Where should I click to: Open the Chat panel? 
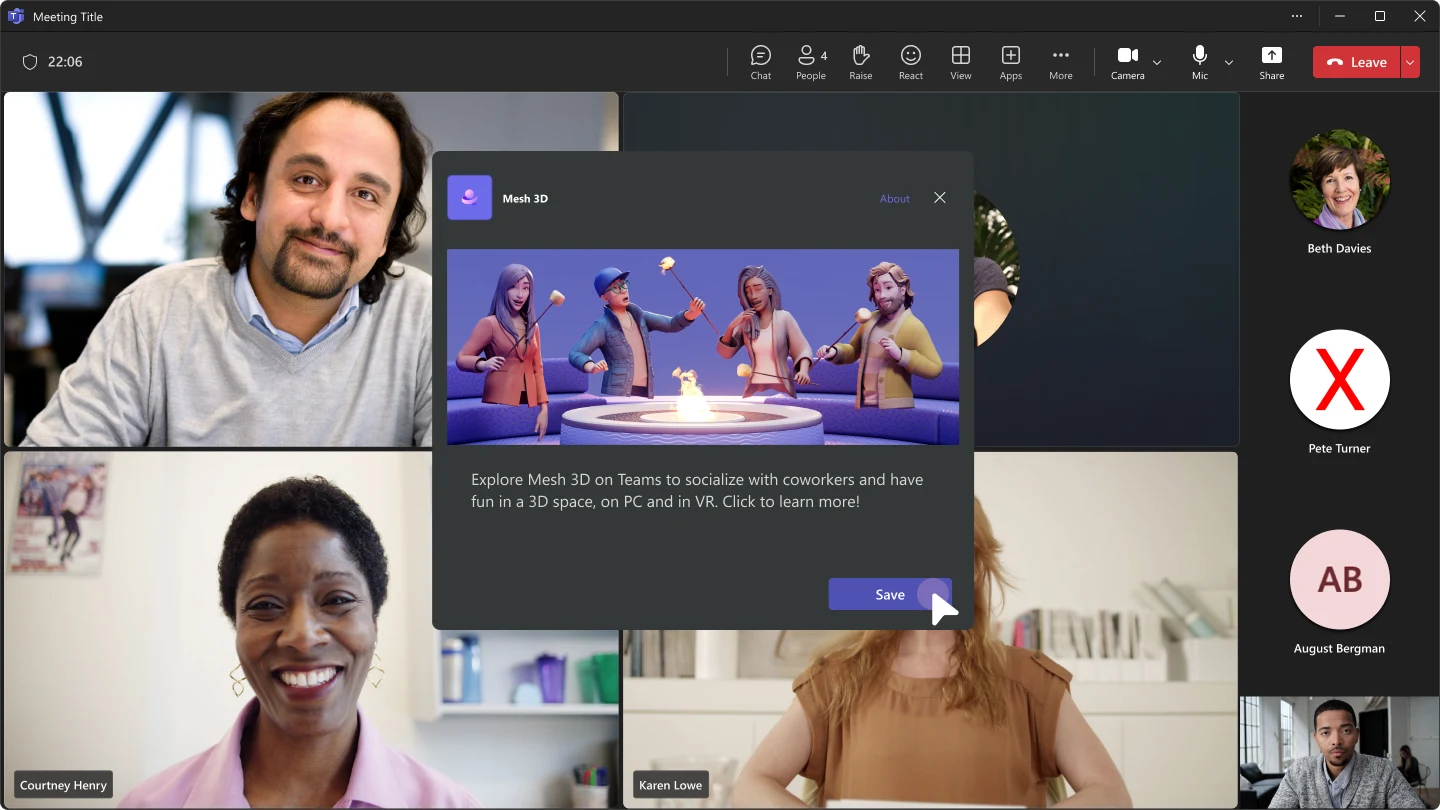click(761, 62)
